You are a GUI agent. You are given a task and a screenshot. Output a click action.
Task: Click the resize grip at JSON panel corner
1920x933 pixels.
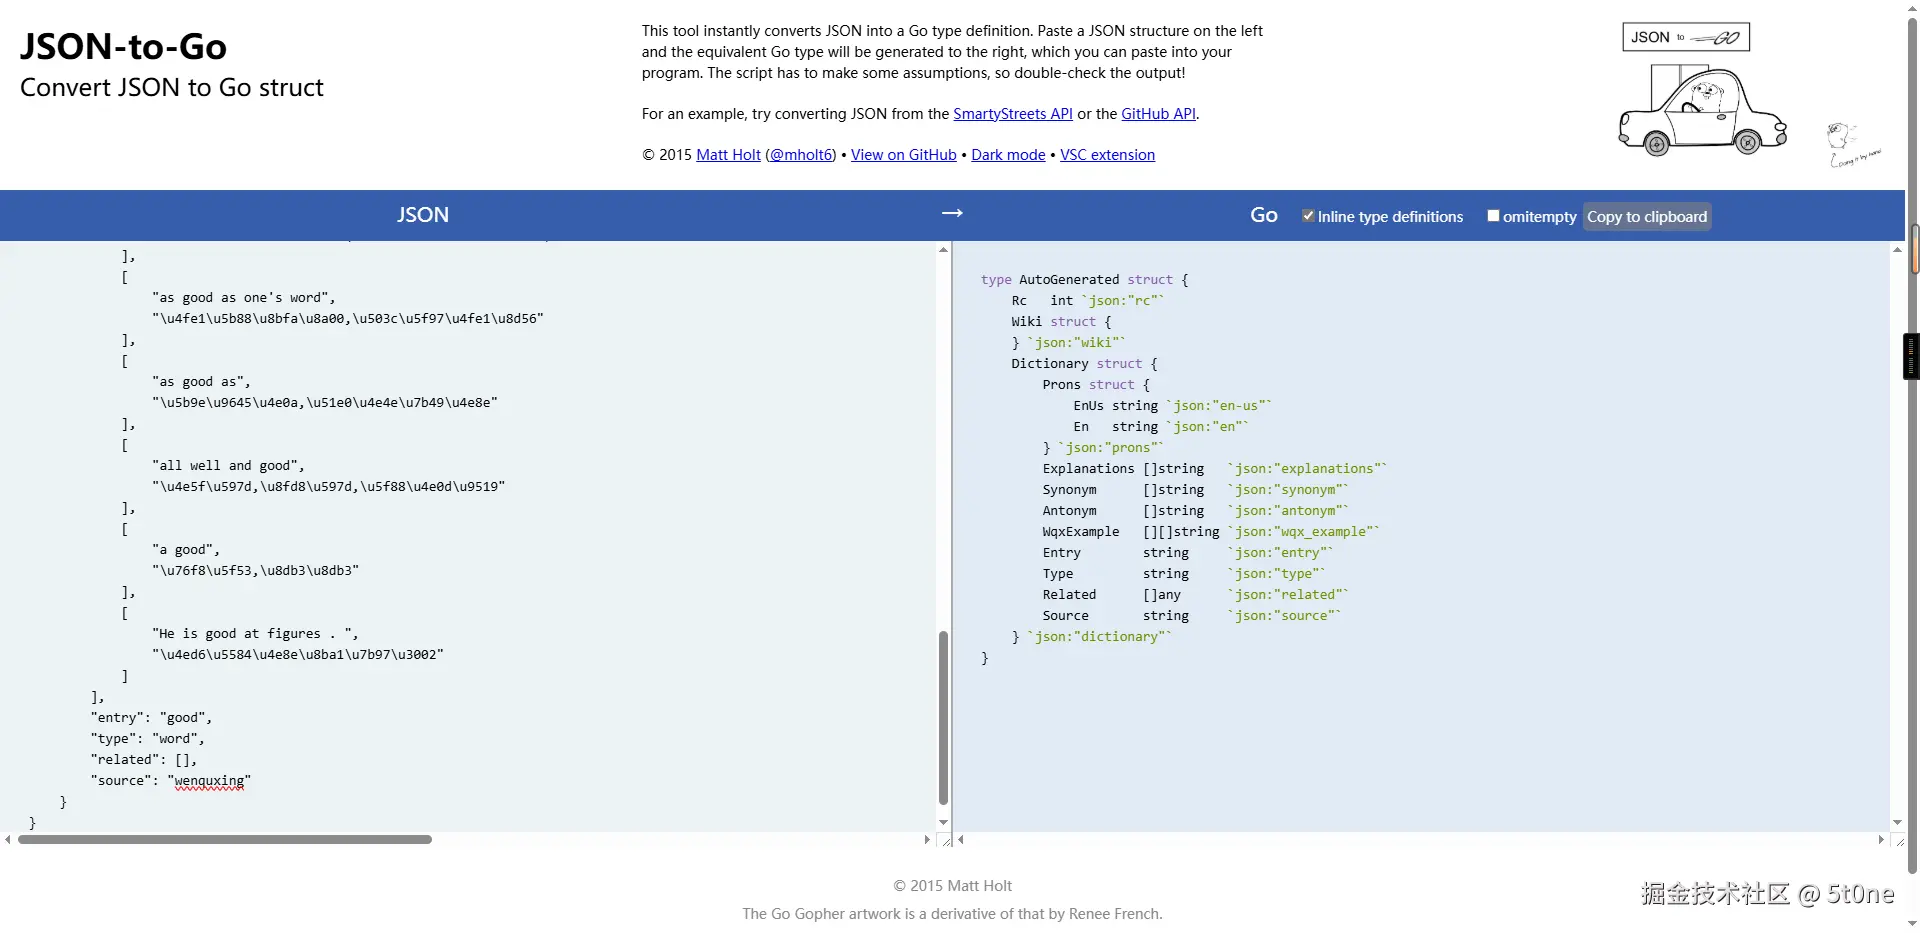pos(946,841)
